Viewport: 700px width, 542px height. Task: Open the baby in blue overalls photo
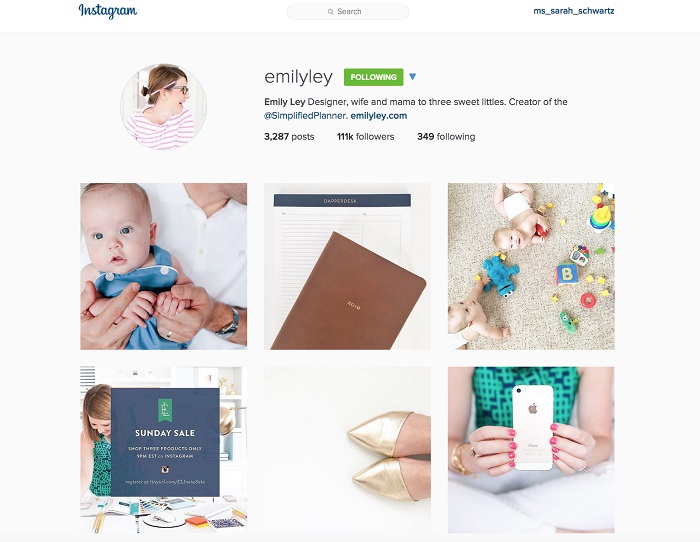tap(163, 266)
